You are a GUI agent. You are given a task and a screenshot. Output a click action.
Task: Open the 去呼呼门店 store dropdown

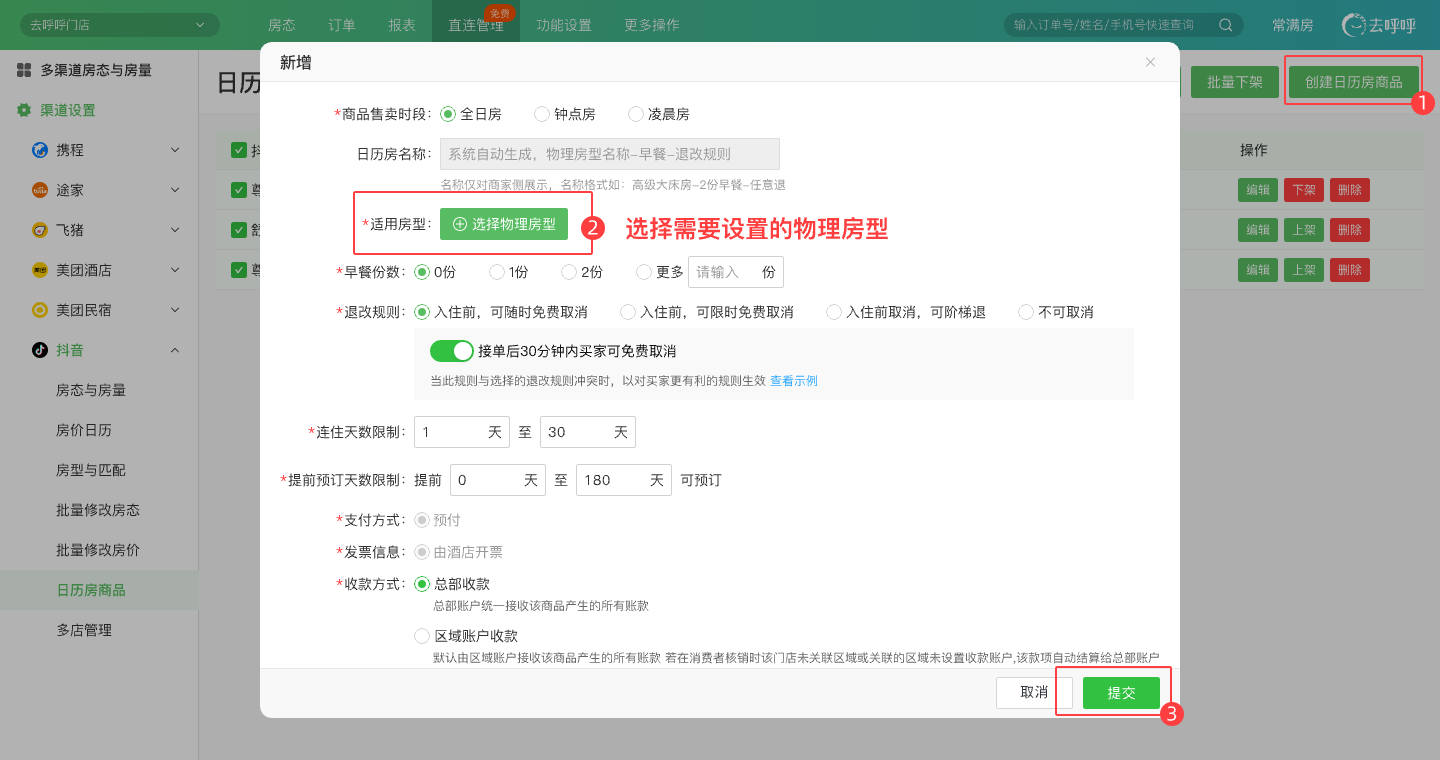point(120,25)
